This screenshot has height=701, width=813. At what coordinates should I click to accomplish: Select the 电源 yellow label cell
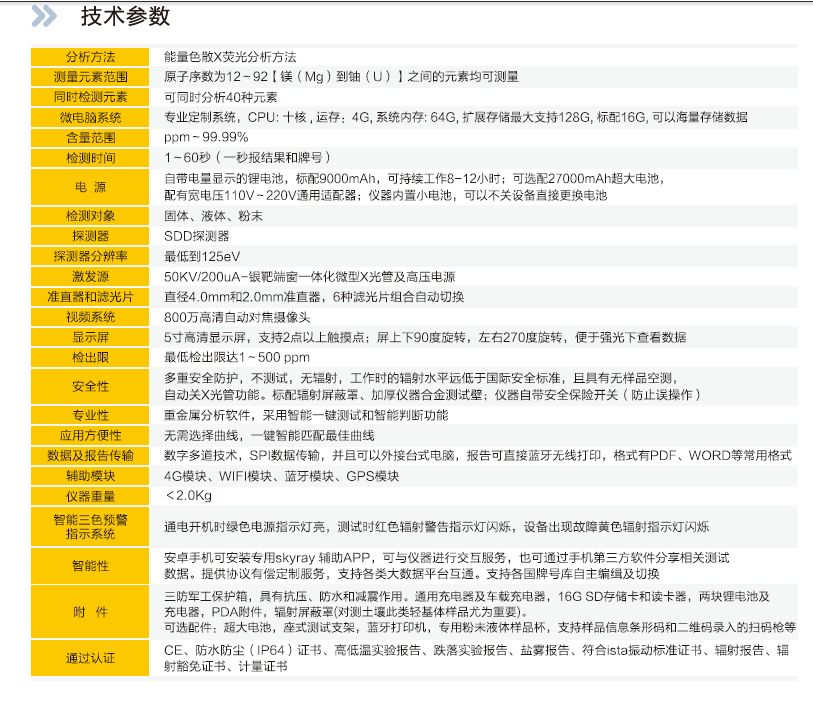[x=91, y=187]
